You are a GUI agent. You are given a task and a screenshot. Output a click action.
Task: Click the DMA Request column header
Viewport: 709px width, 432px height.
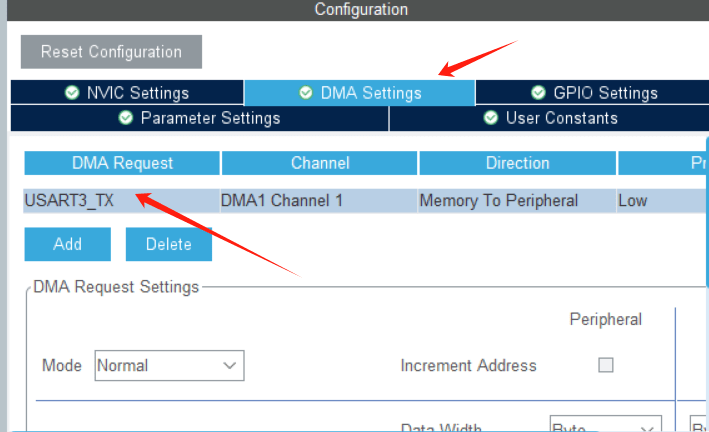coord(122,163)
